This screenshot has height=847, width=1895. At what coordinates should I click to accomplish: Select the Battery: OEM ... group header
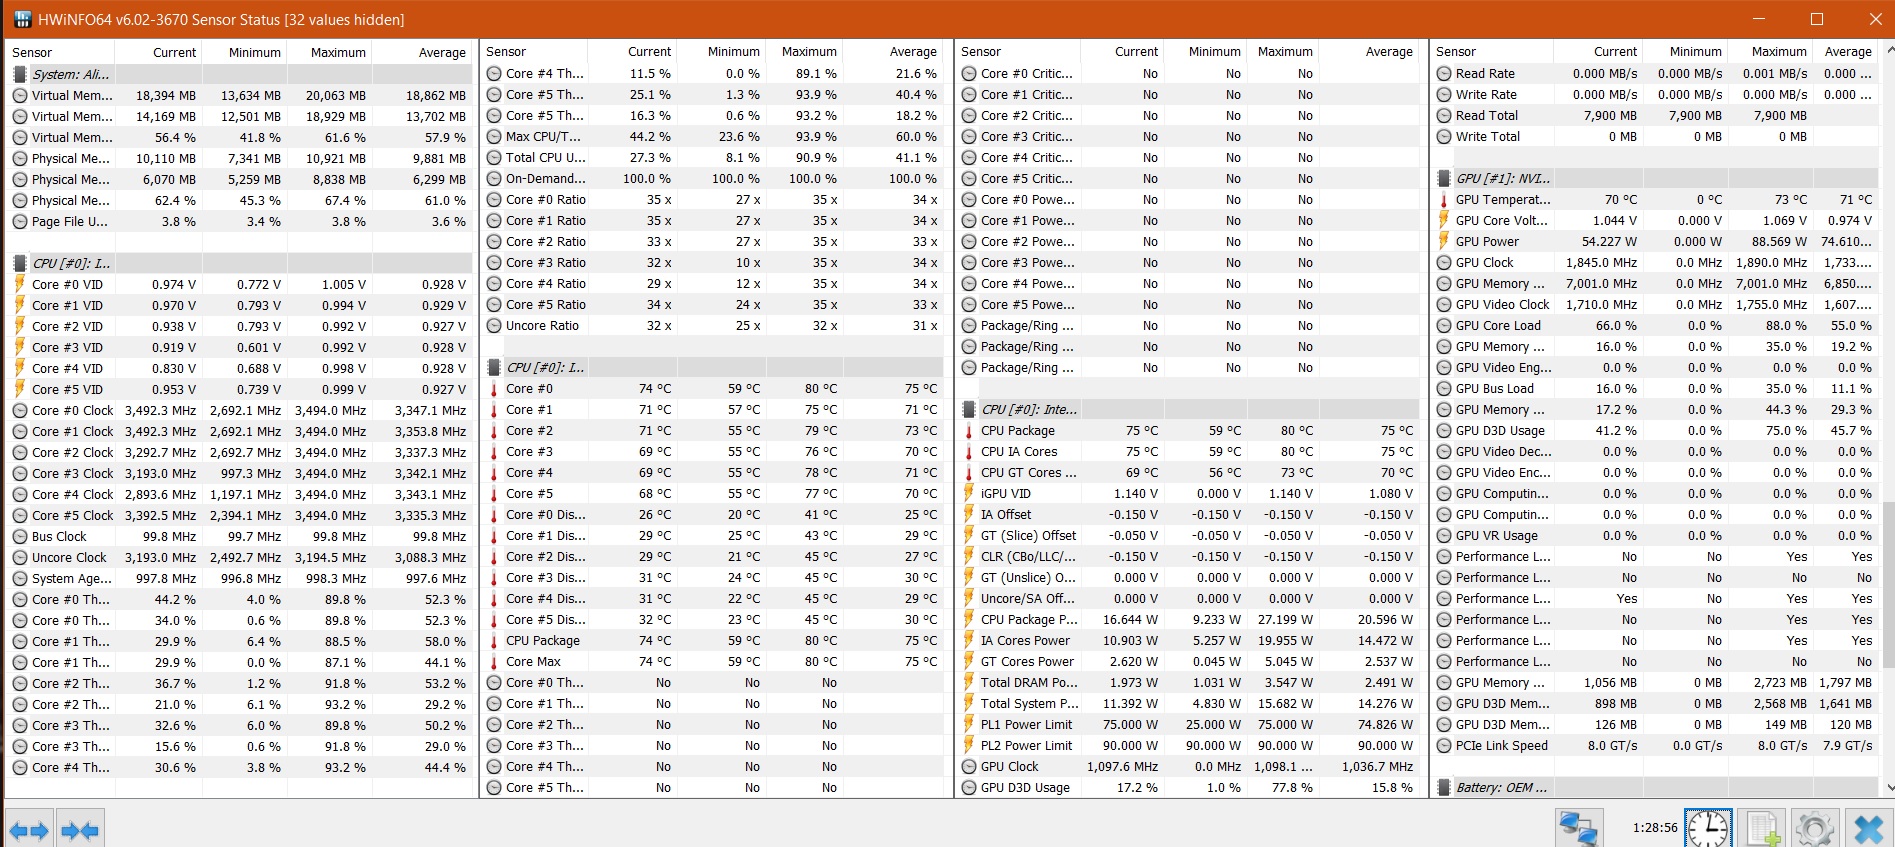1655,787
